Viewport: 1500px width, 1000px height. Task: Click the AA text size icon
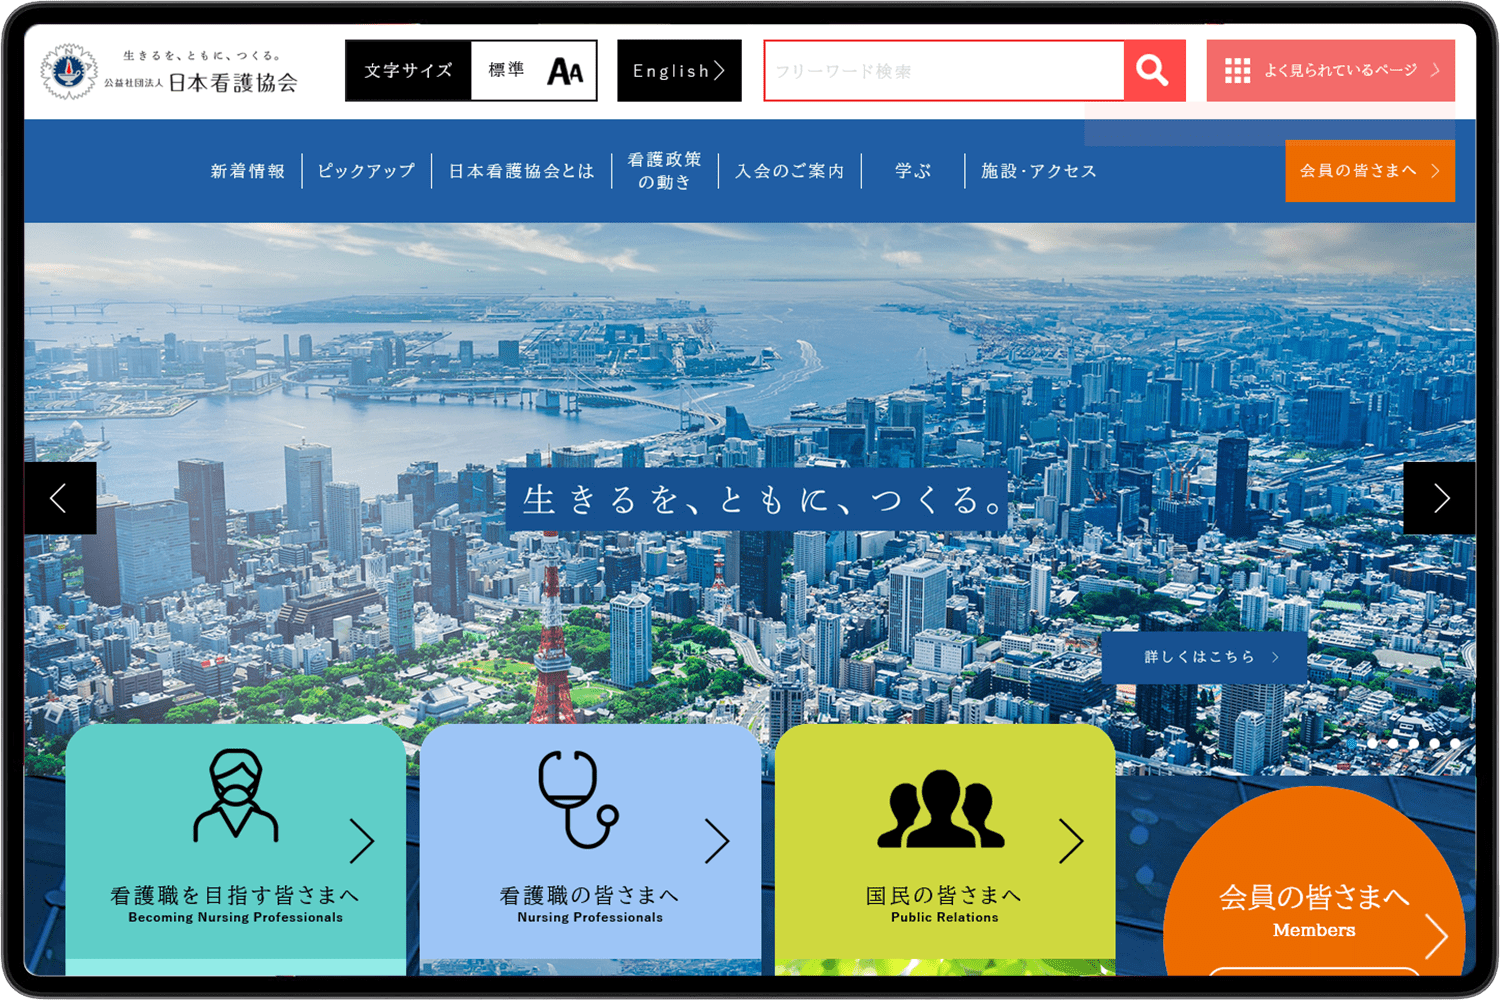coord(565,71)
